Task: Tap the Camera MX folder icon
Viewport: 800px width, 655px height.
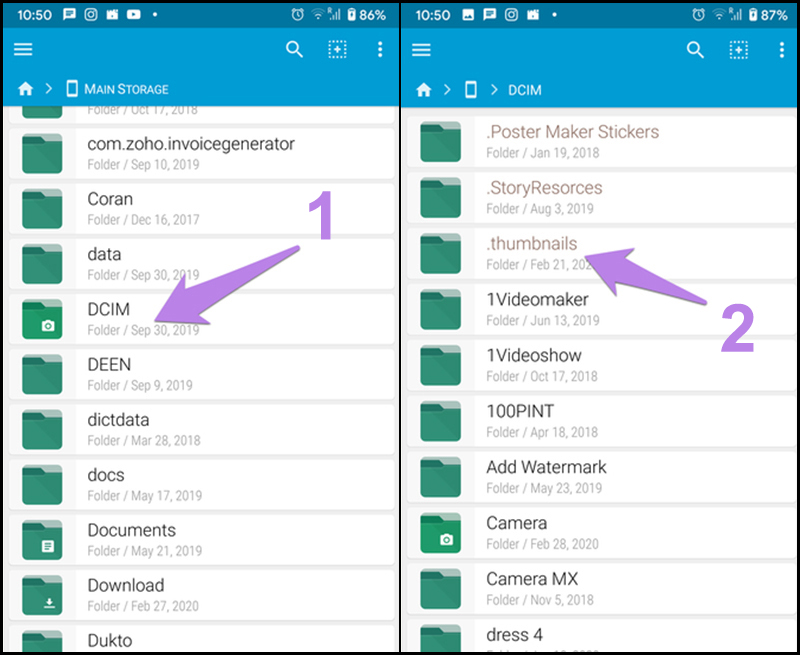Action: pos(440,589)
